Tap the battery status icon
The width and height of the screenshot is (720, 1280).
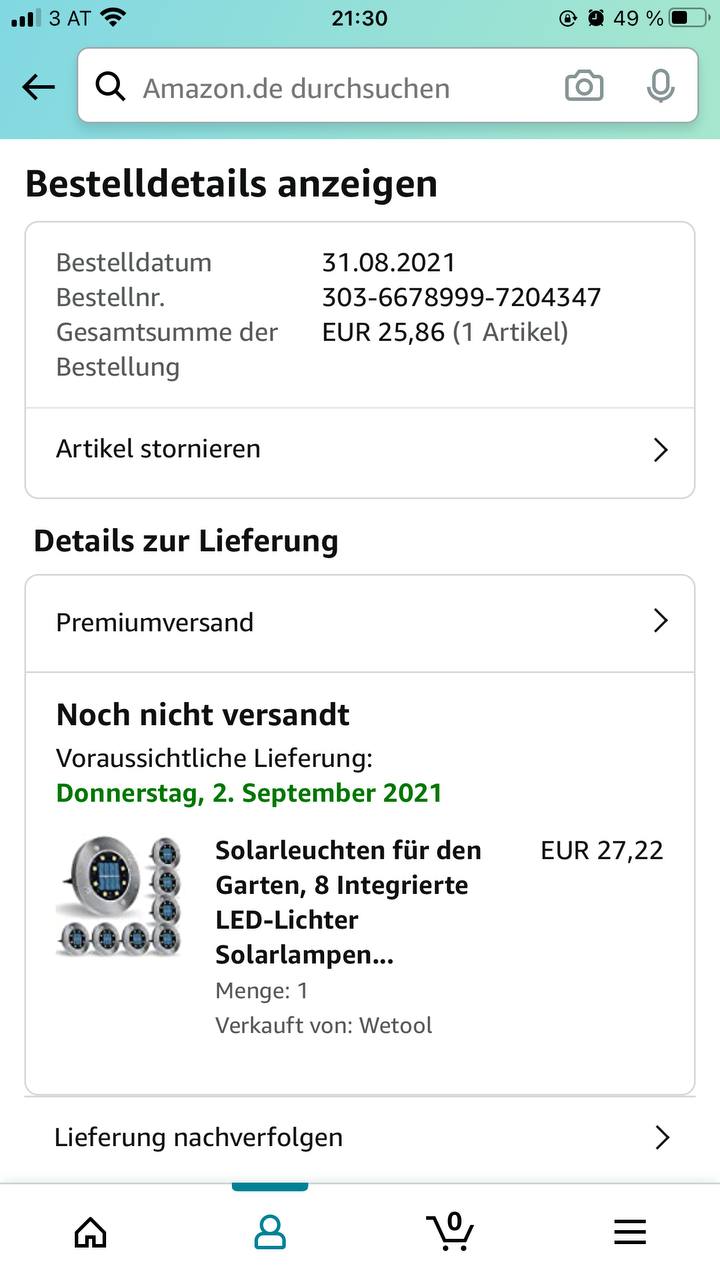691,18
